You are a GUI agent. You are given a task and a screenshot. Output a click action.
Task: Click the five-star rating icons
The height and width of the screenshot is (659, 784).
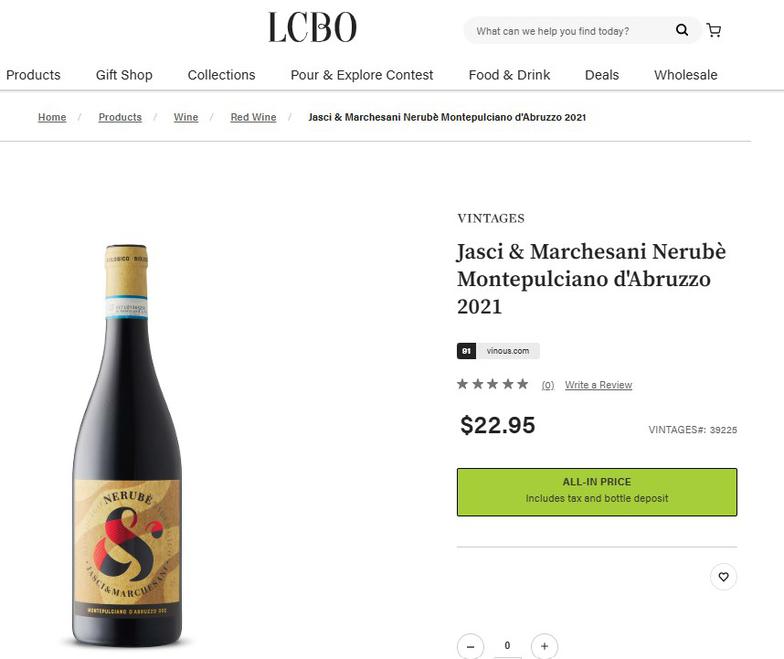pos(492,384)
